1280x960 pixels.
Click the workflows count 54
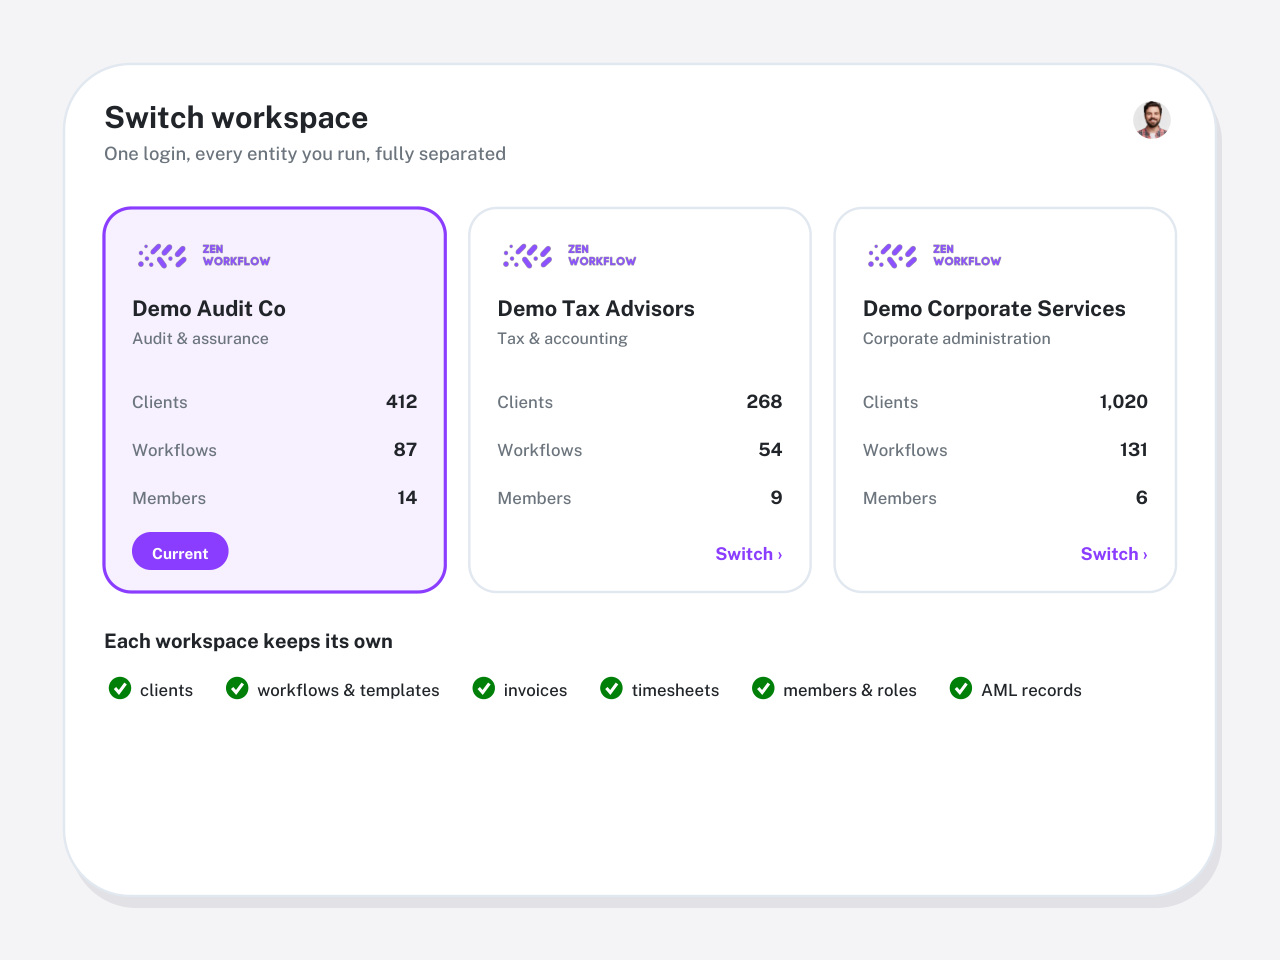(770, 450)
